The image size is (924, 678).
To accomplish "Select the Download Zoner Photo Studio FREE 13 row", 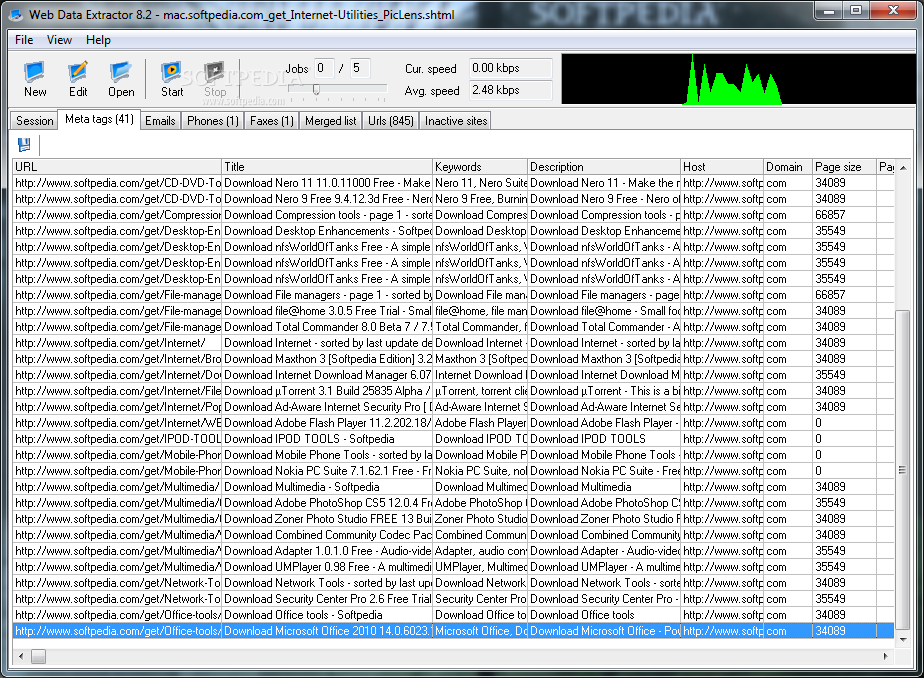I will 453,518.
